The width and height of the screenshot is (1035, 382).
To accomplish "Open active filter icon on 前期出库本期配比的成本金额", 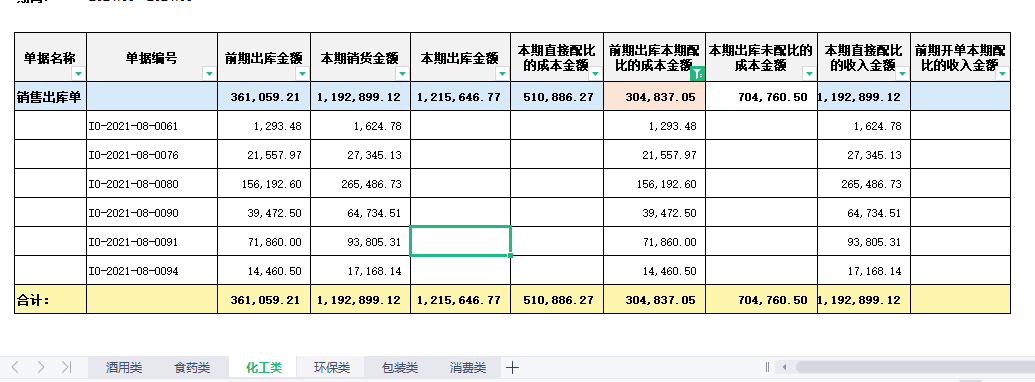I will click(698, 74).
